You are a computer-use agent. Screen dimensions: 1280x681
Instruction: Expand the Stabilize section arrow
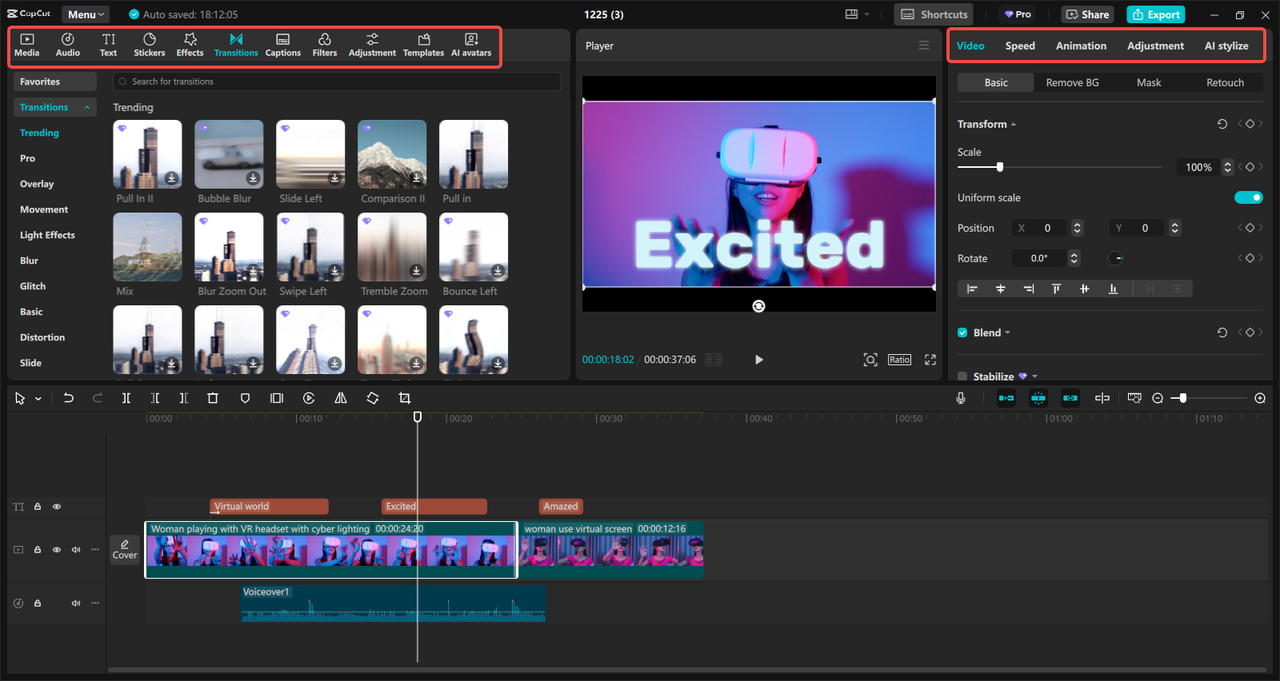point(1034,377)
